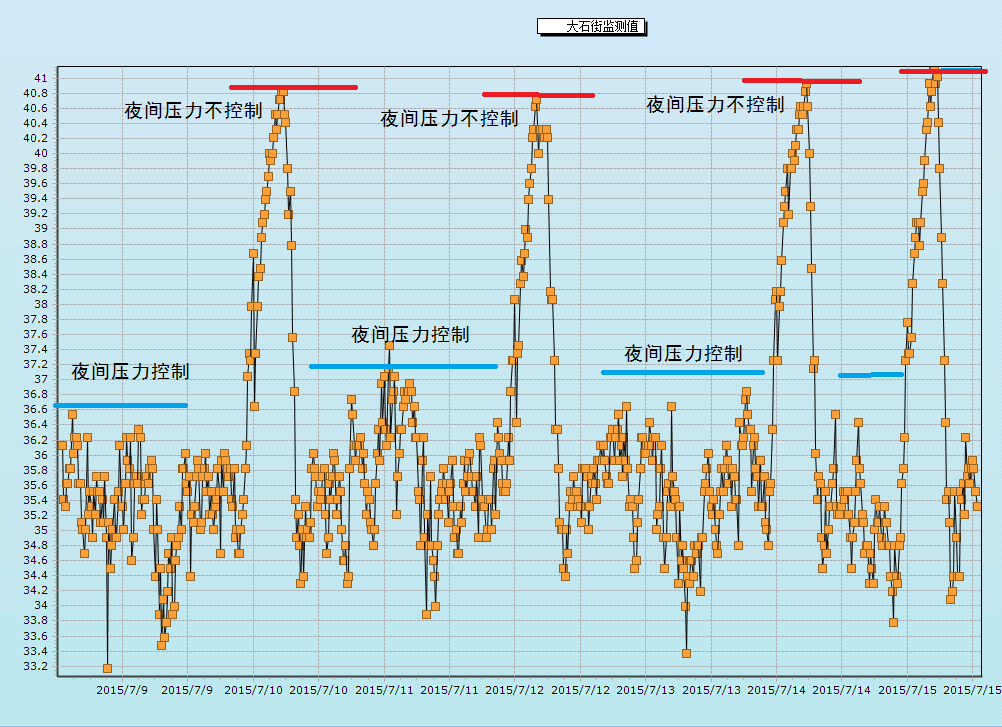This screenshot has height=727, width=1002.
Task: Pick the y-axis label 34.4
Action: click(36, 575)
